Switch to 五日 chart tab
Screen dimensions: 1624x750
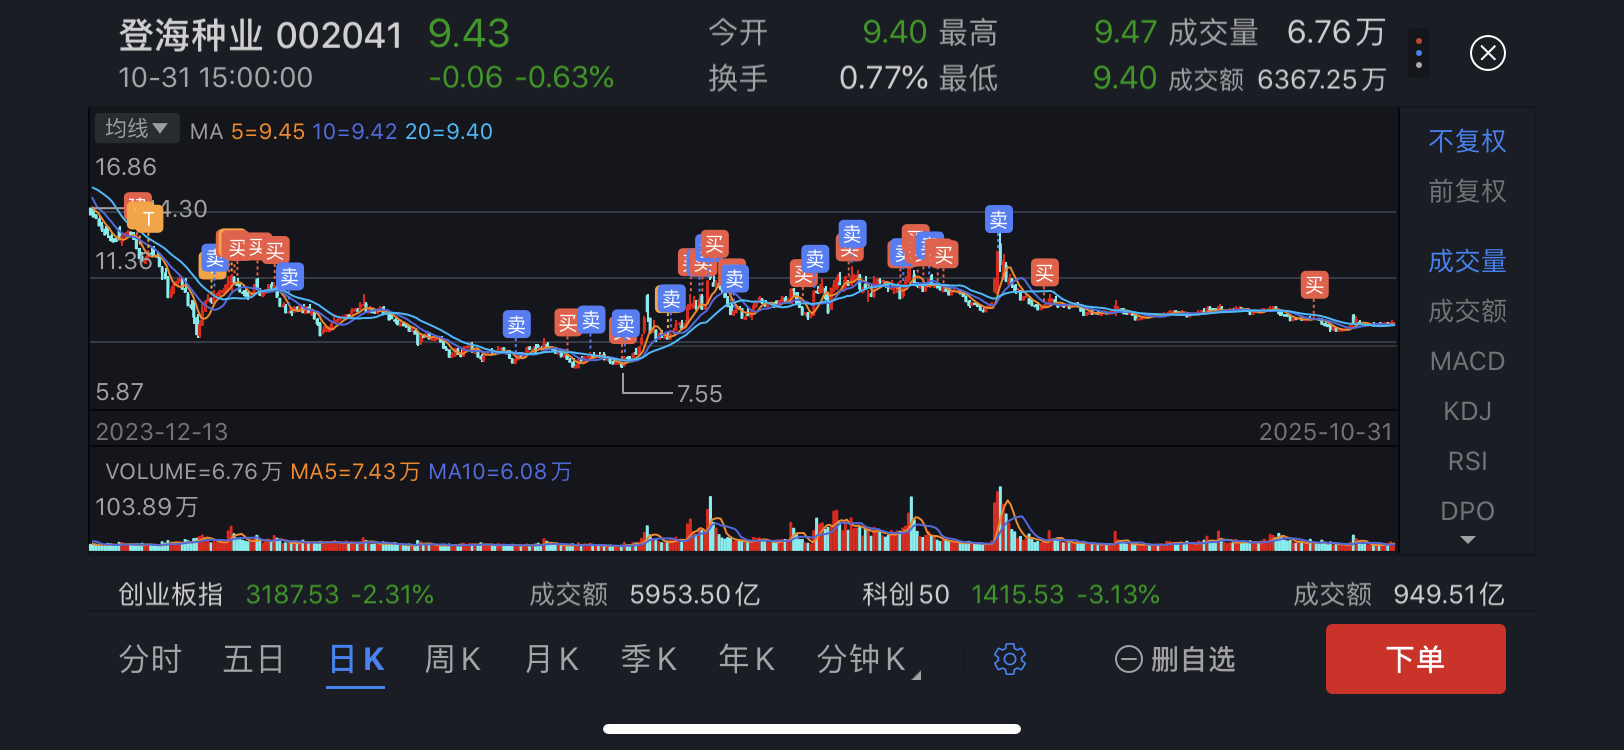[253, 659]
